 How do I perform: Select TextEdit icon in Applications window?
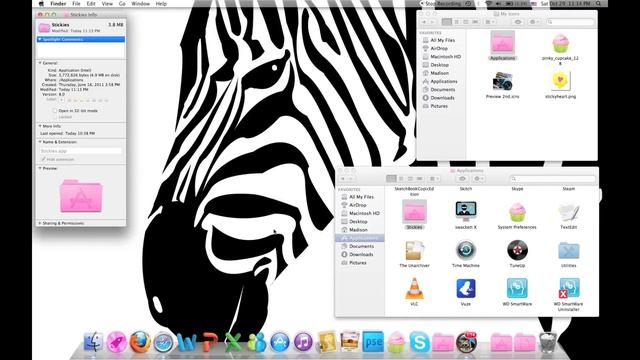click(x=569, y=212)
